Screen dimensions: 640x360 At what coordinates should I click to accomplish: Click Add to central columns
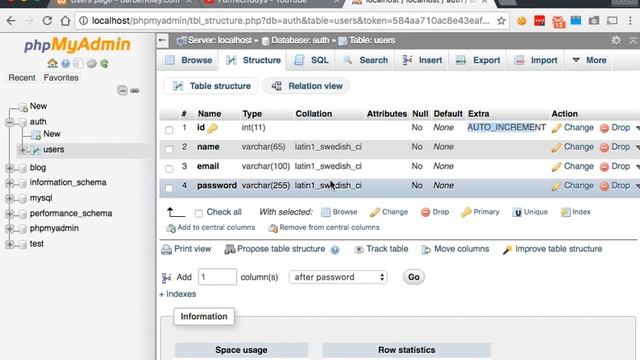click(x=210, y=227)
